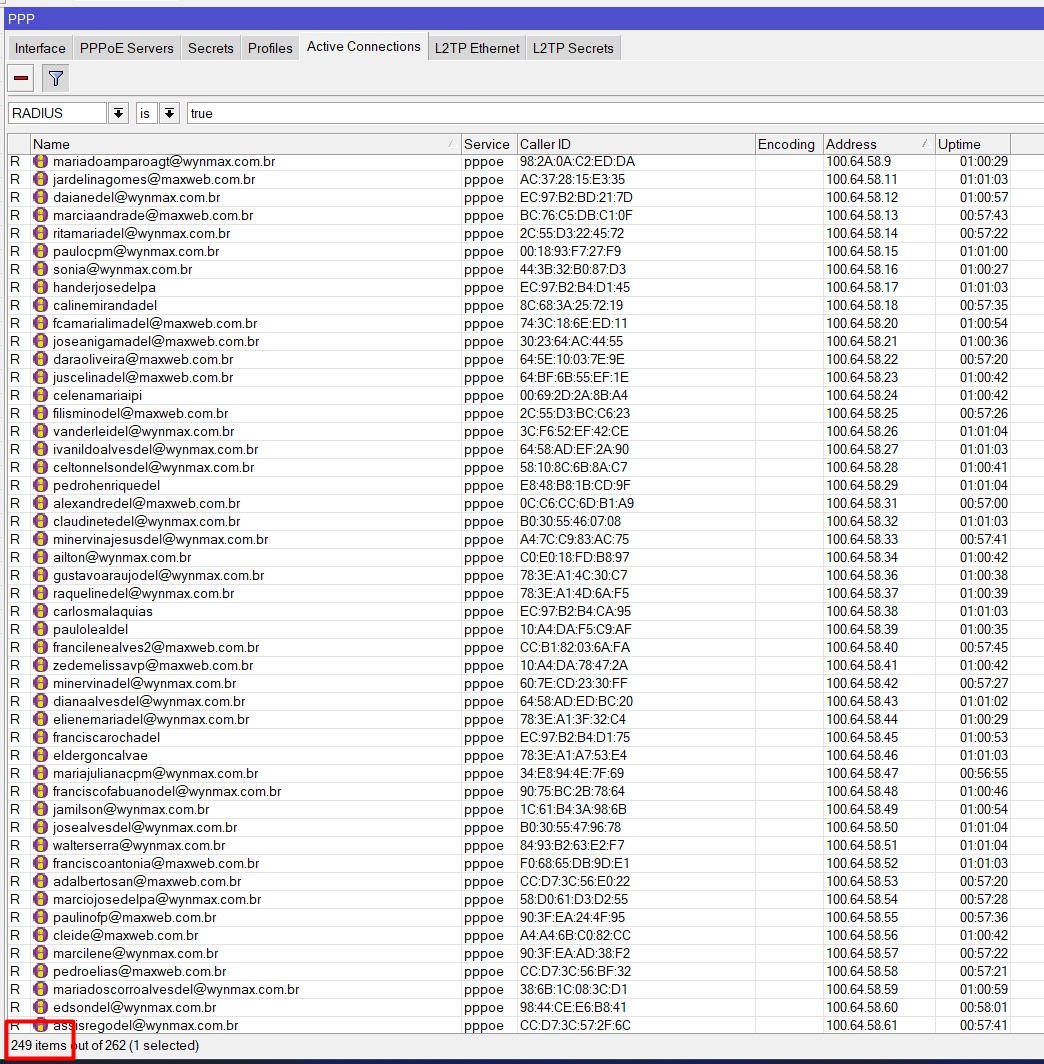Select filisminodel@maxweb.com.br entry
Viewport: 1044px width, 1064px height.
tap(140, 413)
